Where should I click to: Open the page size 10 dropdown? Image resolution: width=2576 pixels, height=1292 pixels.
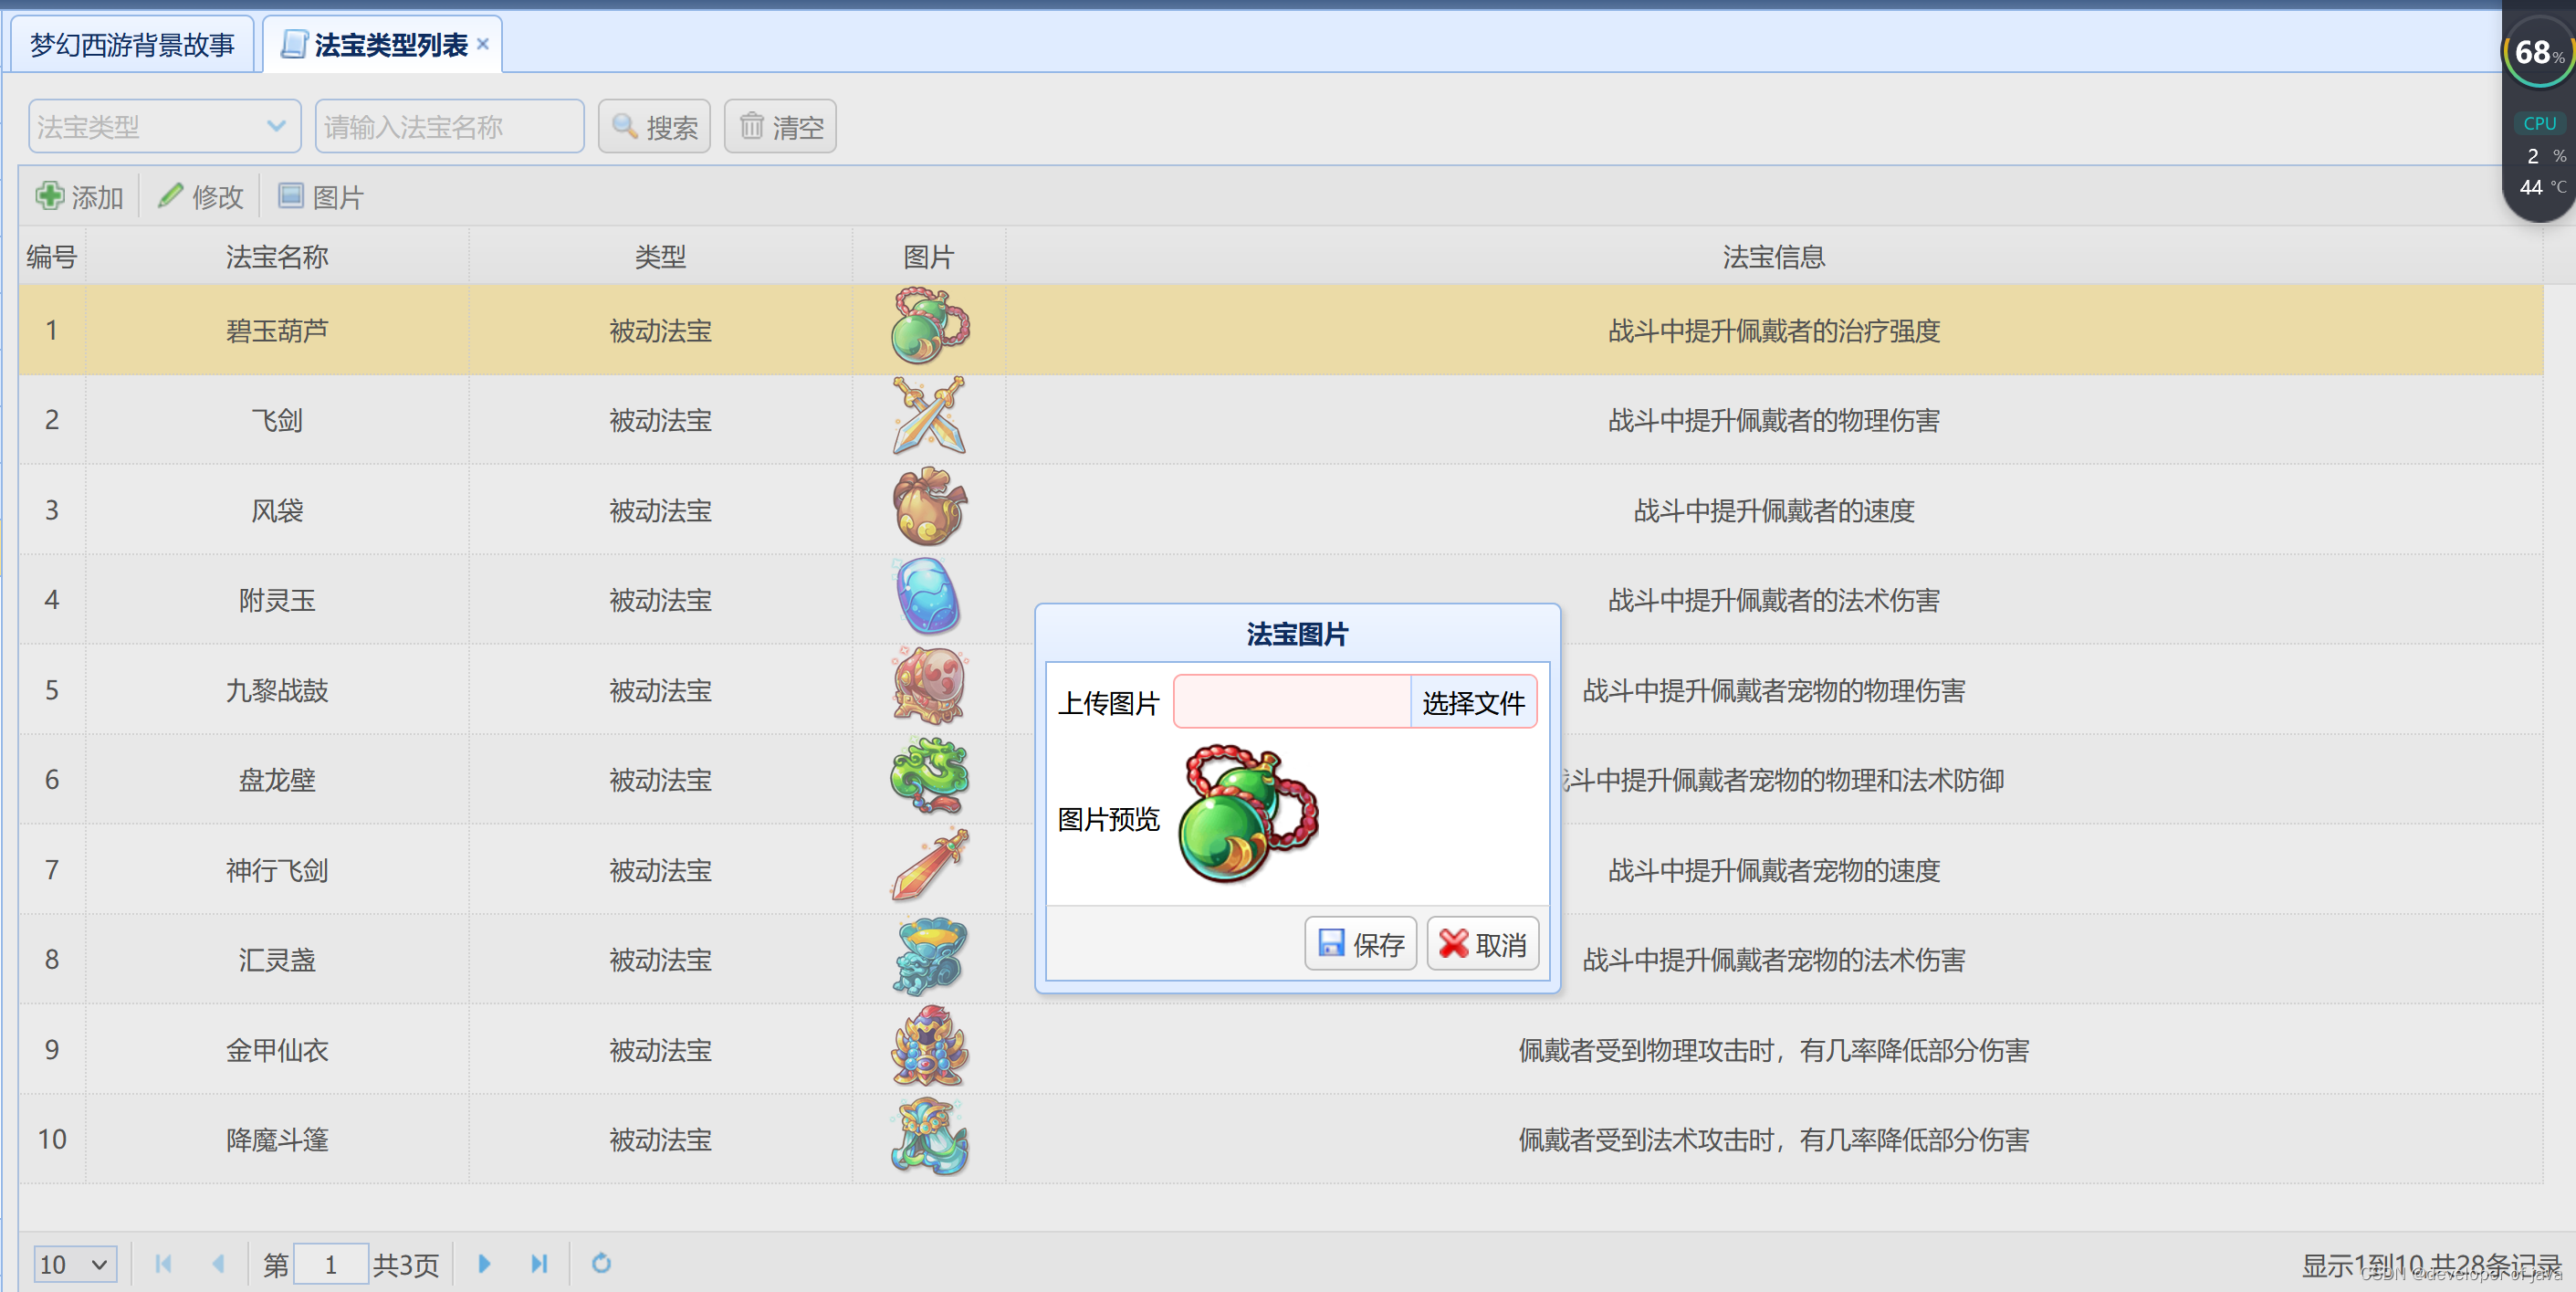[x=75, y=1264]
